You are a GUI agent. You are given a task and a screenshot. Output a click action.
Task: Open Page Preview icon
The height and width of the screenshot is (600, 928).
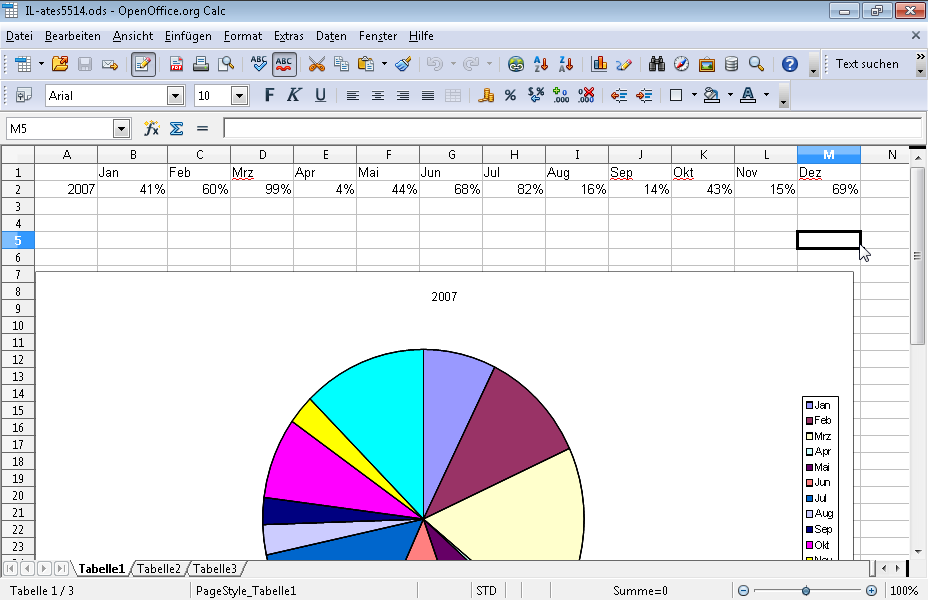[x=226, y=64]
